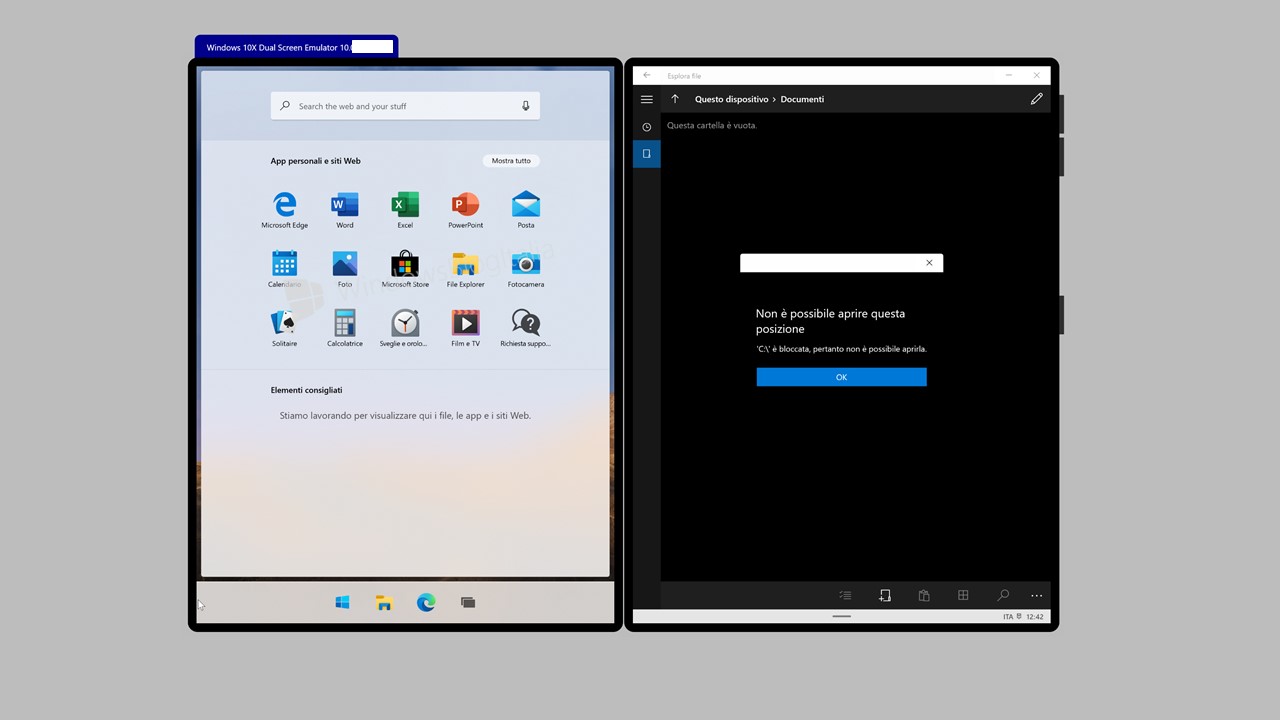The height and width of the screenshot is (720, 1280).
Task: Launch the Excel app
Action: point(405,211)
